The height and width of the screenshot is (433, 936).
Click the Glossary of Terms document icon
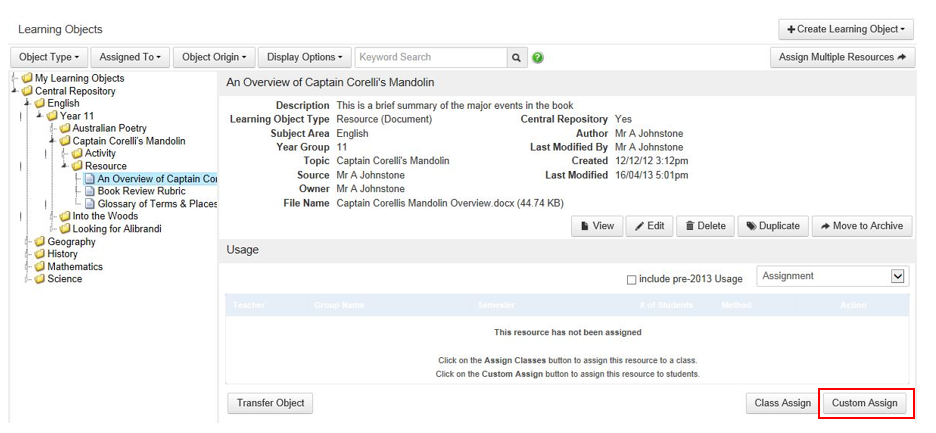[90, 204]
